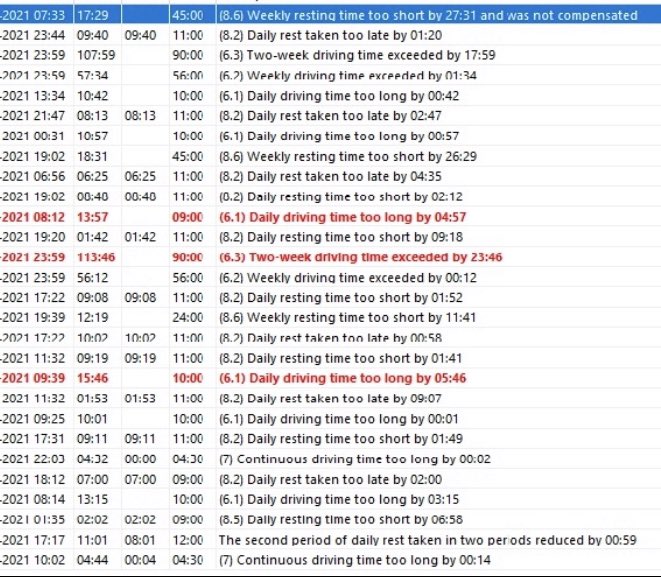
Task: Select red row 'Daily driving time too long by 04:57'
Action: coord(330,217)
